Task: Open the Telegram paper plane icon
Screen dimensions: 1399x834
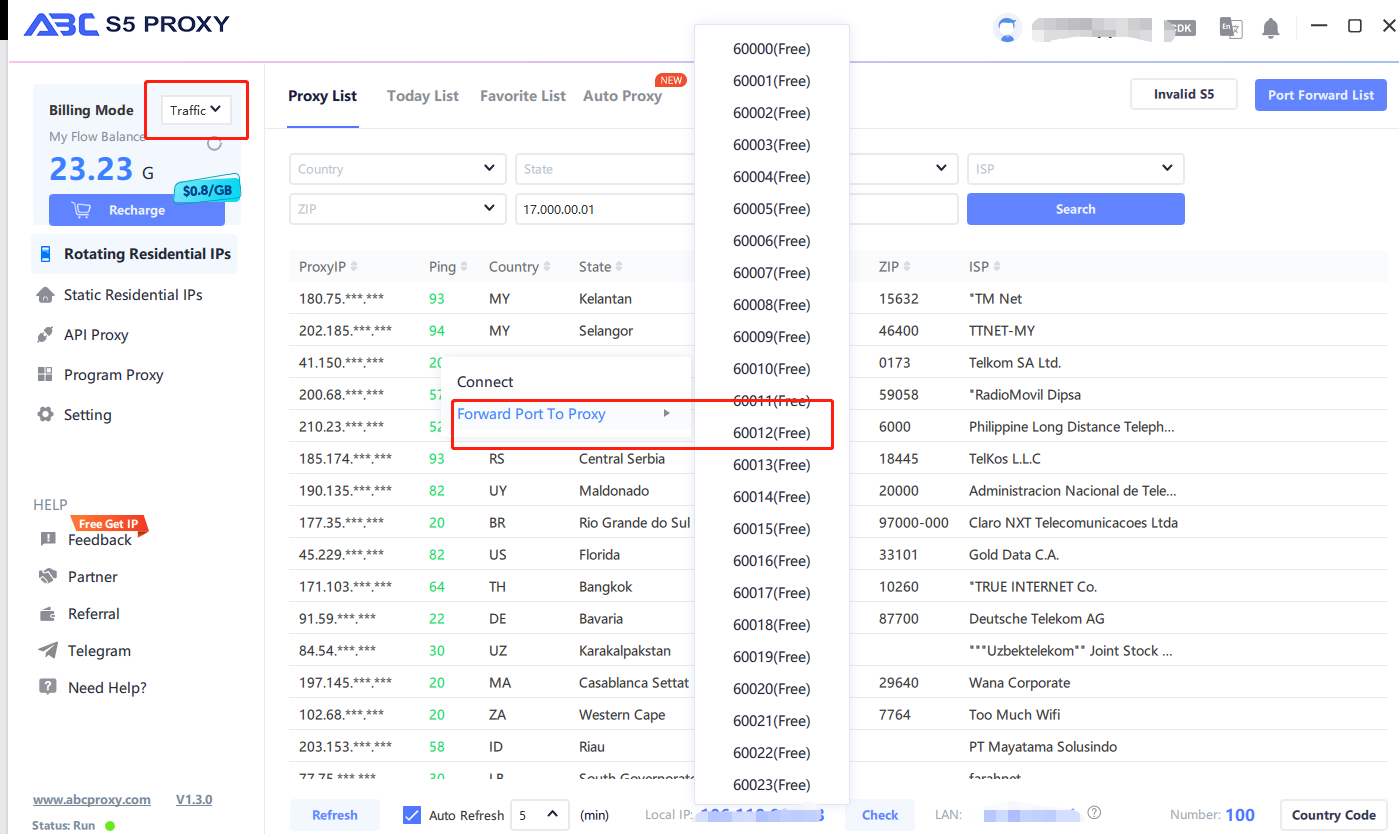Action: (x=48, y=651)
